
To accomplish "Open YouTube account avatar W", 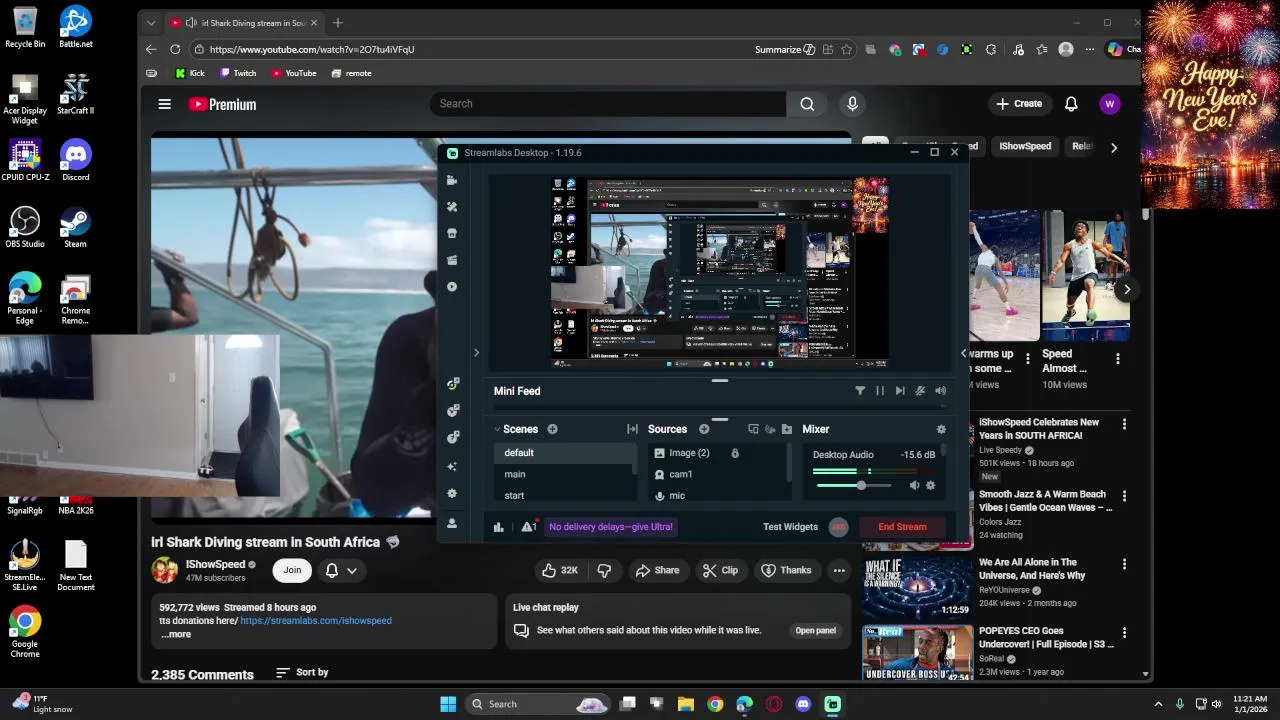I will pos(1109,104).
